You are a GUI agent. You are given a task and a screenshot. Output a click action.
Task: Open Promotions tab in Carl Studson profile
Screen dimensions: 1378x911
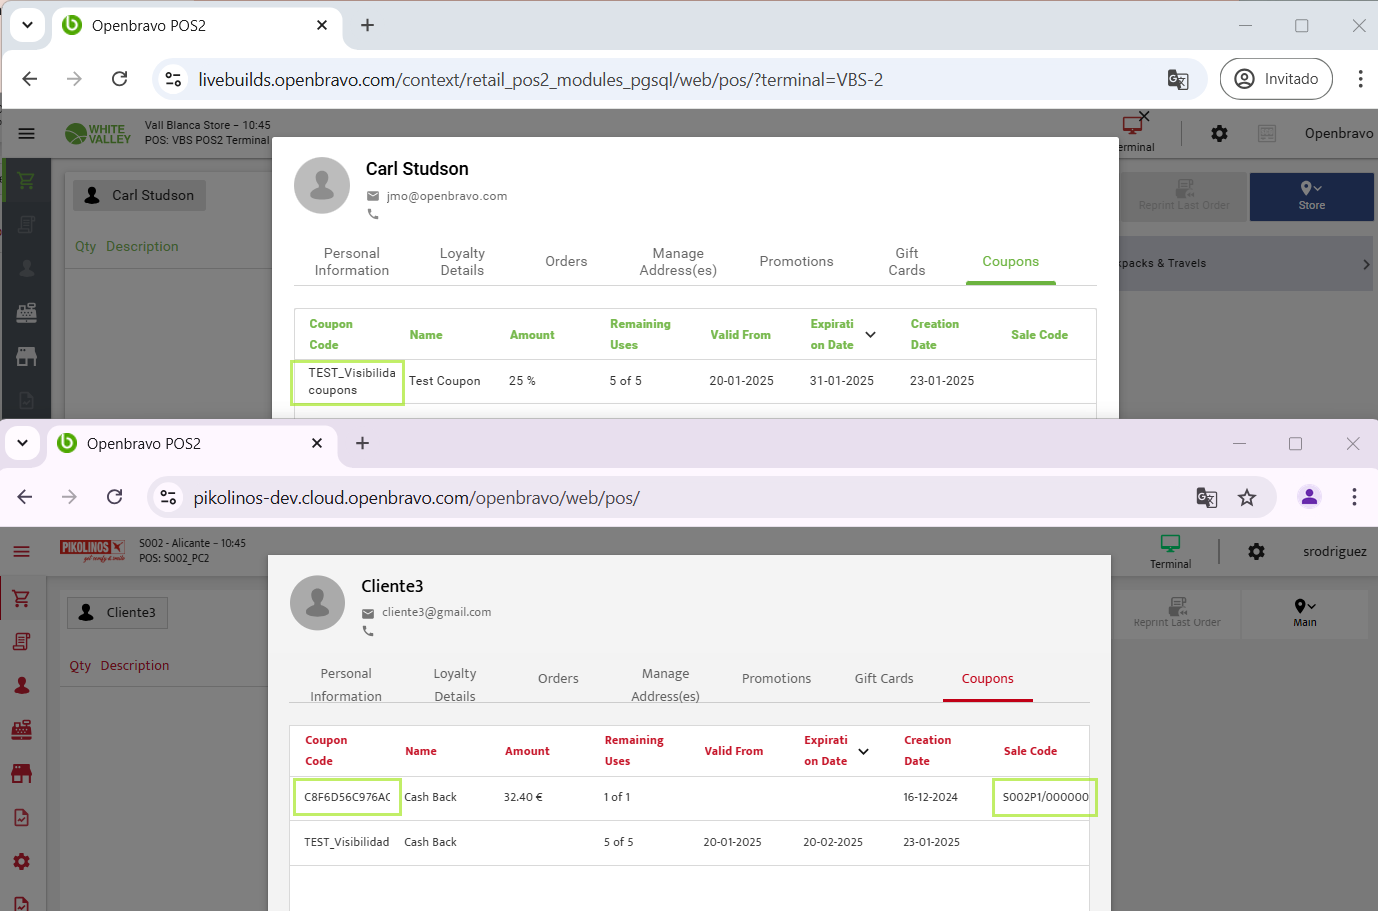pyautogui.click(x=796, y=262)
